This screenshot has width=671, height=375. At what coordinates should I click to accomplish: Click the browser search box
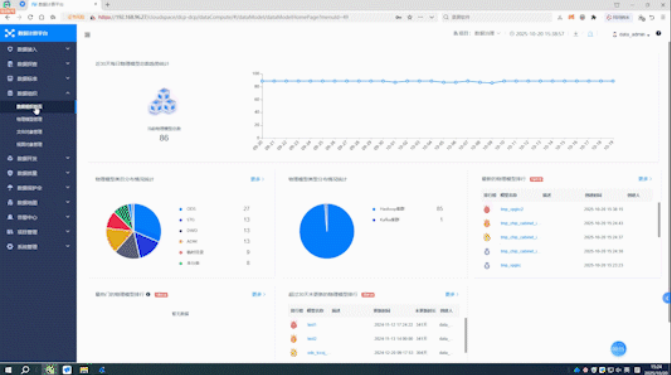(x=496, y=17)
